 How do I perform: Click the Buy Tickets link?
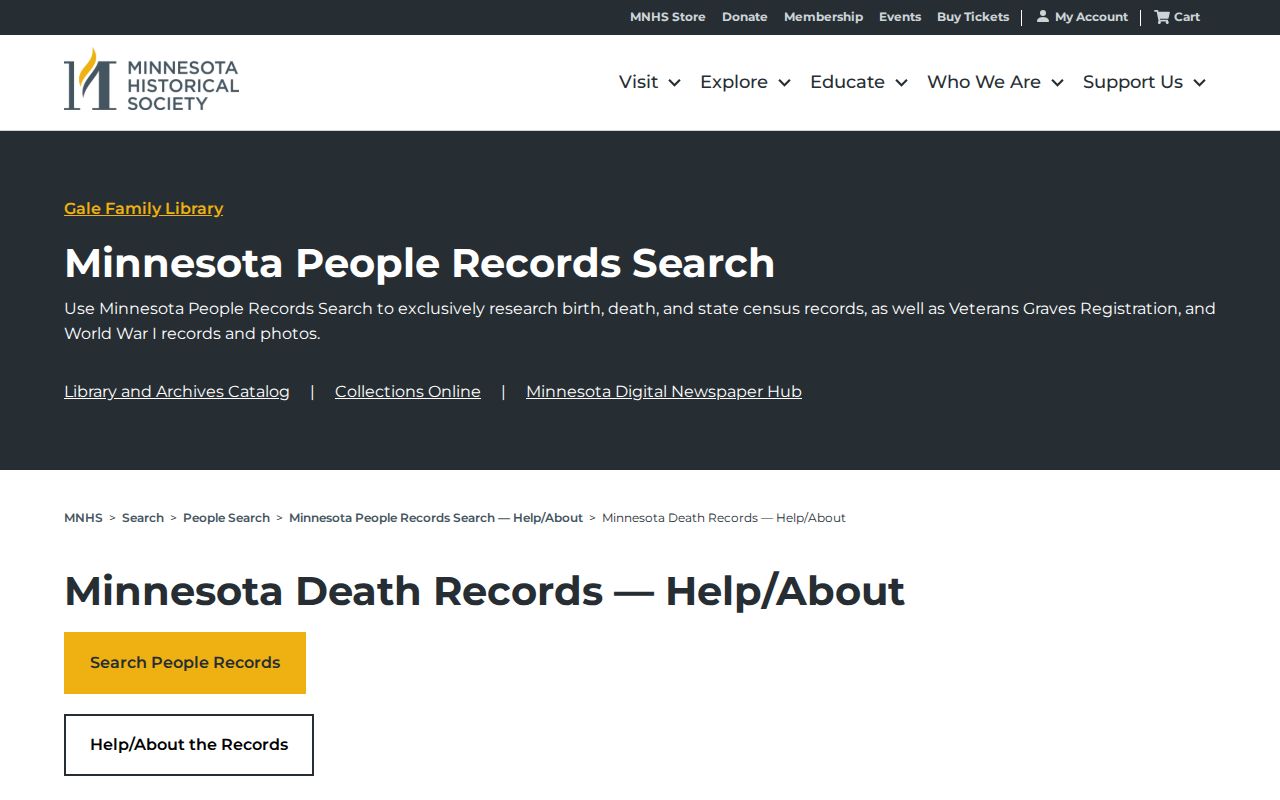pos(973,17)
